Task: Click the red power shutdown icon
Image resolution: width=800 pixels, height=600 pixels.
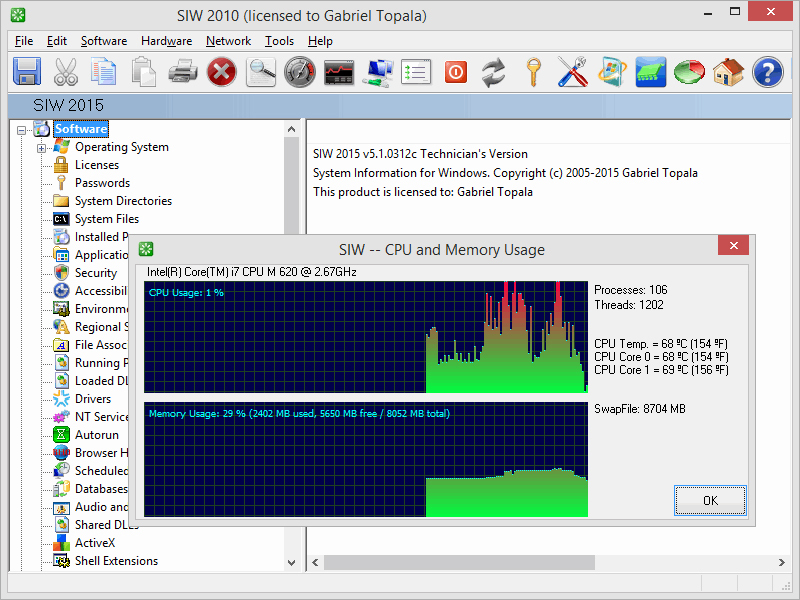Action: [x=456, y=72]
